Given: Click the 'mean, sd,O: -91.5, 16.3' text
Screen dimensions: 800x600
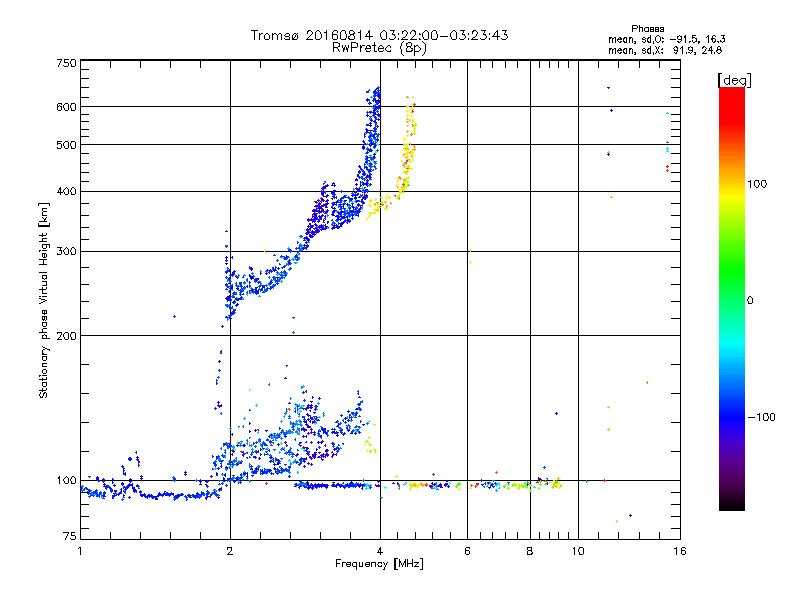Looking at the screenshot, I should [x=666, y=39].
